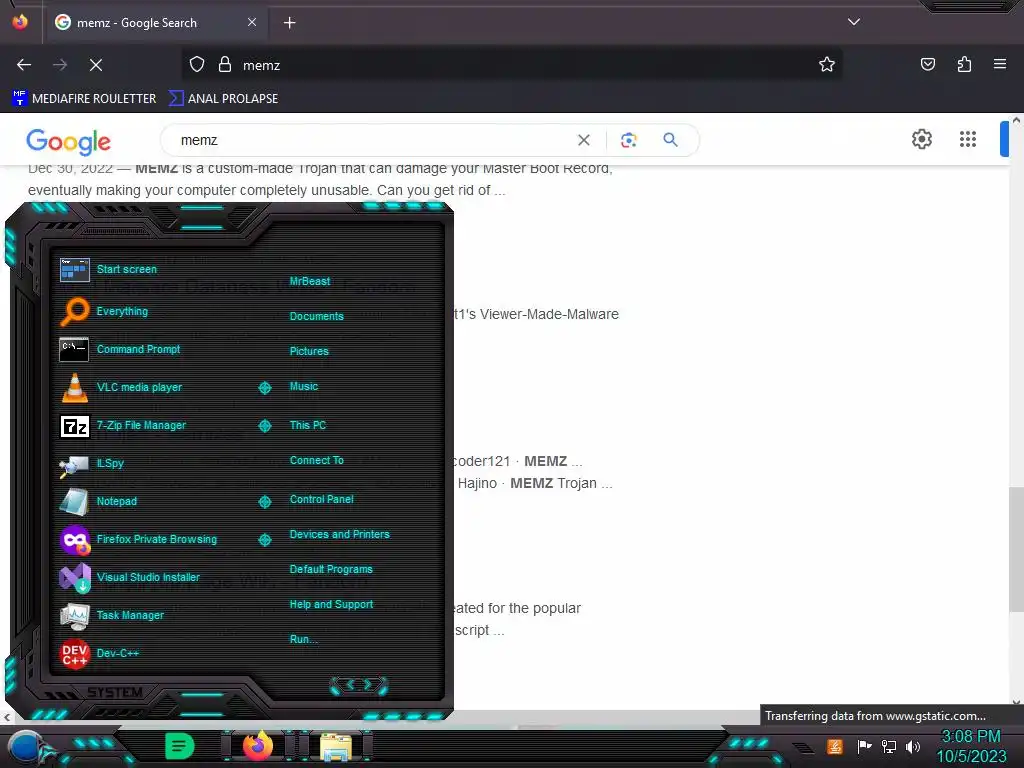Launch Visual Studio Installer
The image size is (1024, 768).
coord(130,577)
